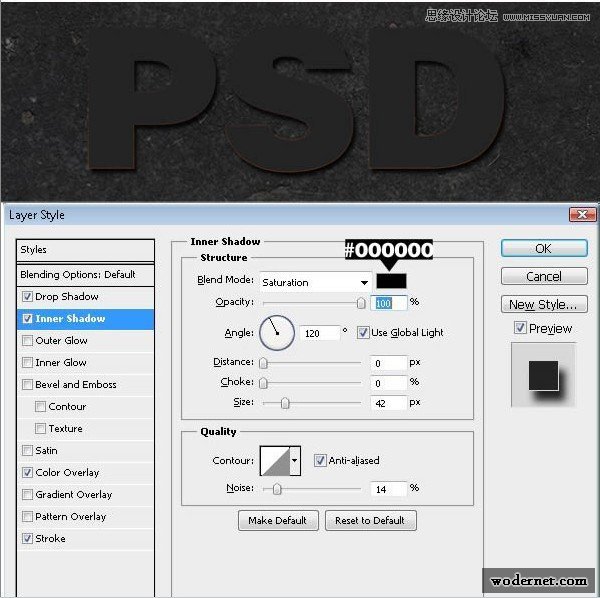Focus the Noise value field
Viewport: 600px width, 598px height.
388,489
